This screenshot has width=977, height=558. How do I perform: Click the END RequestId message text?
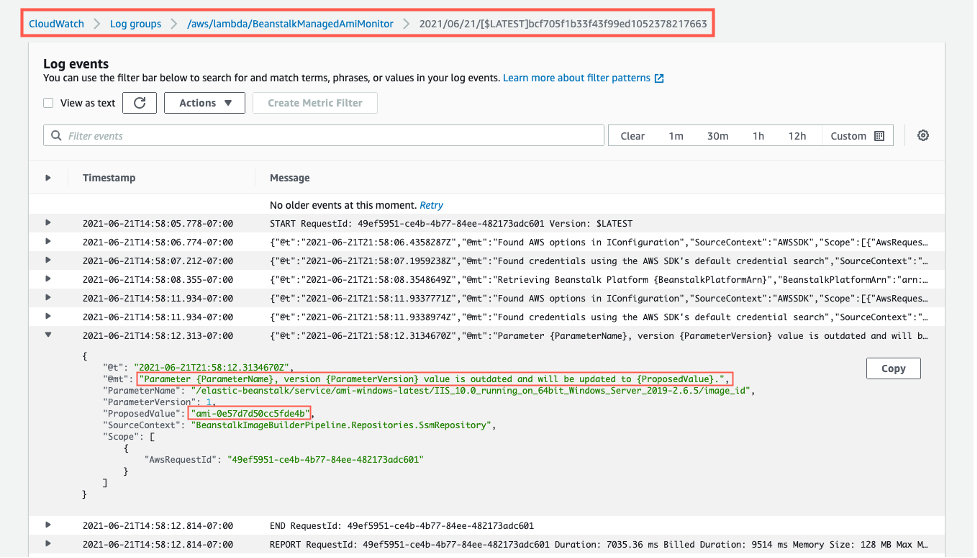pos(401,525)
